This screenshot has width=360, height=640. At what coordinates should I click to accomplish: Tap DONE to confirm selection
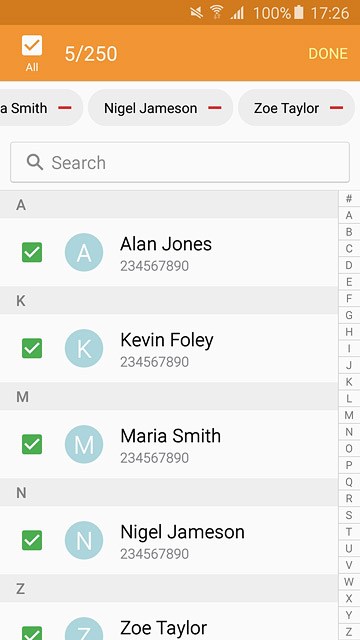point(328,54)
